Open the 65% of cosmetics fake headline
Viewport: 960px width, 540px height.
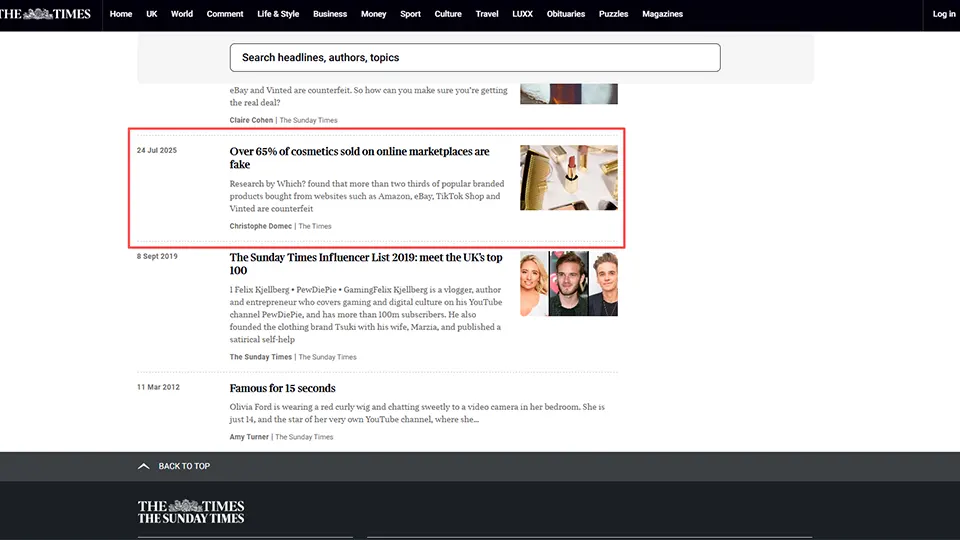359,158
